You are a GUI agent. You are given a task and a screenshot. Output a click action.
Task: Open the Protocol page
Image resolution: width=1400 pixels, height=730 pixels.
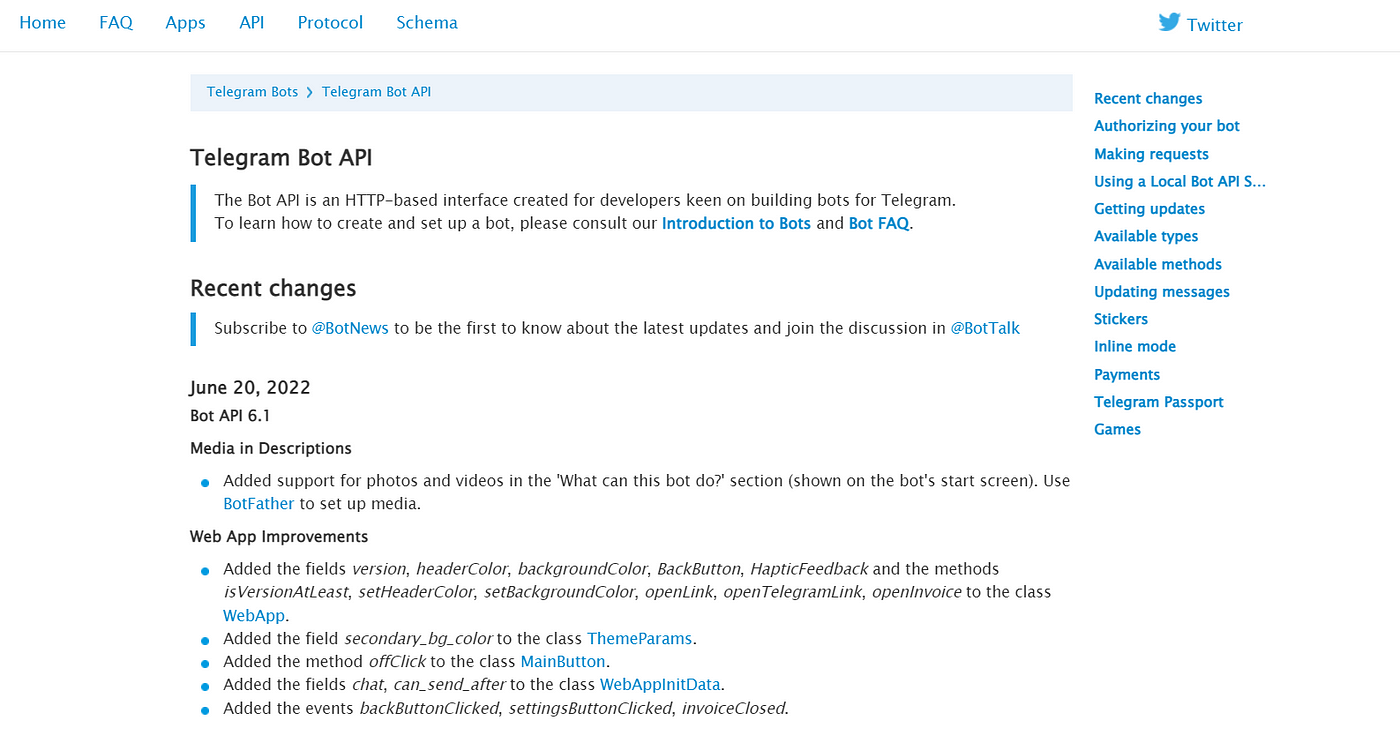pos(330,22)
